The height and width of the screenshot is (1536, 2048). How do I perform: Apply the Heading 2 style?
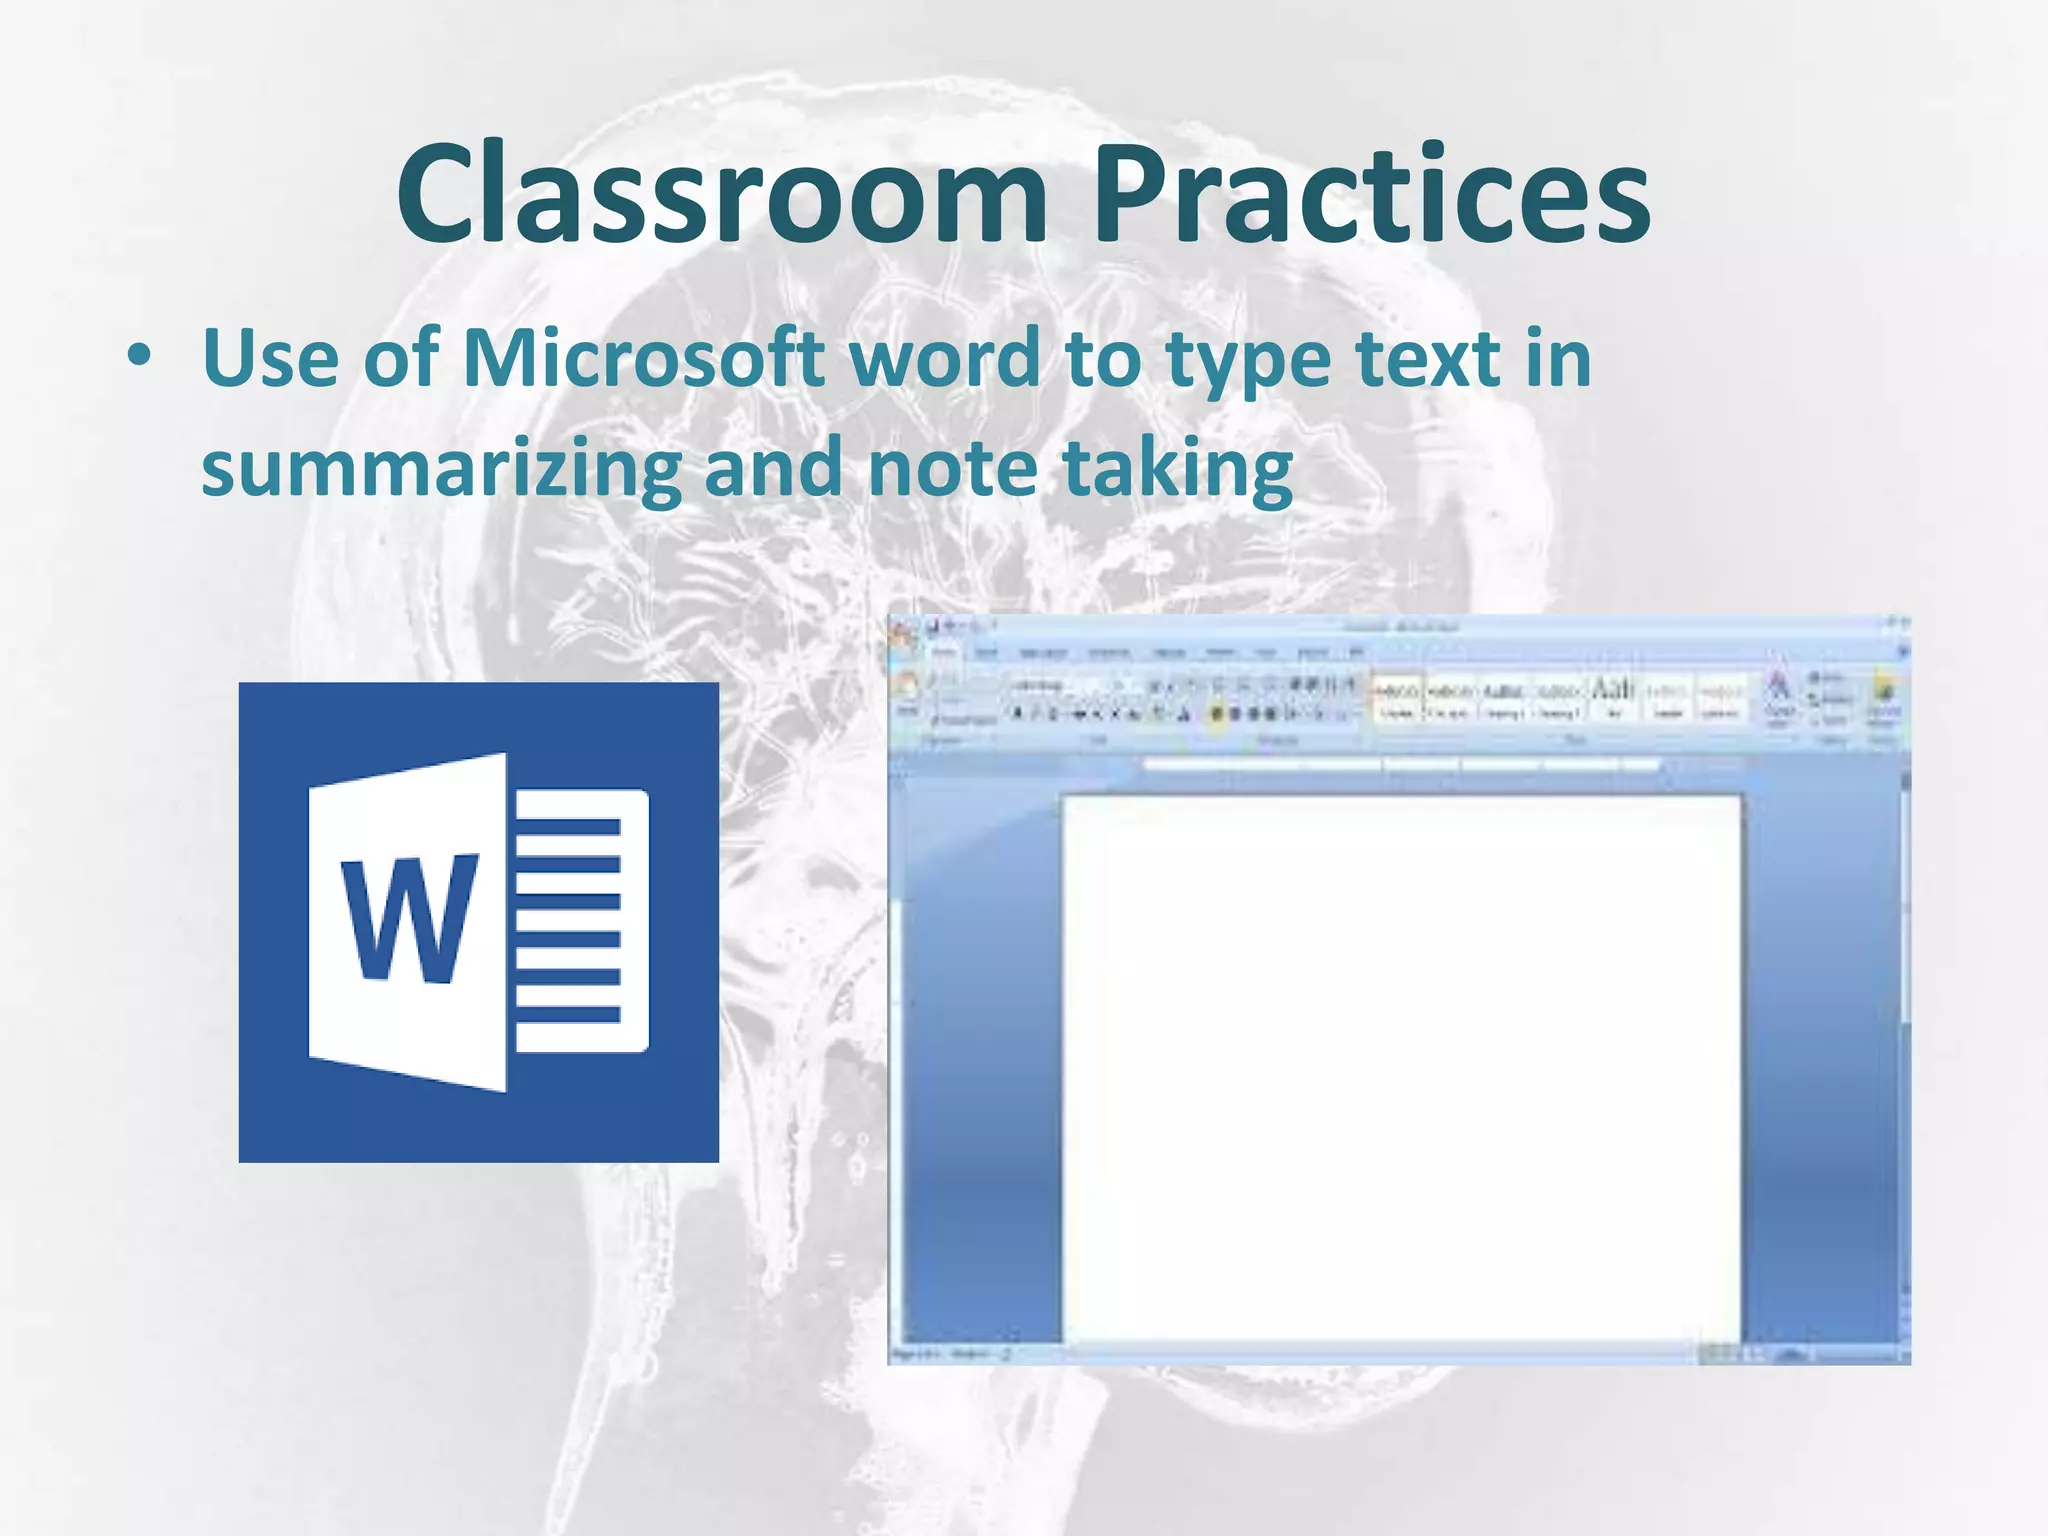click(x=1558, y=698)
